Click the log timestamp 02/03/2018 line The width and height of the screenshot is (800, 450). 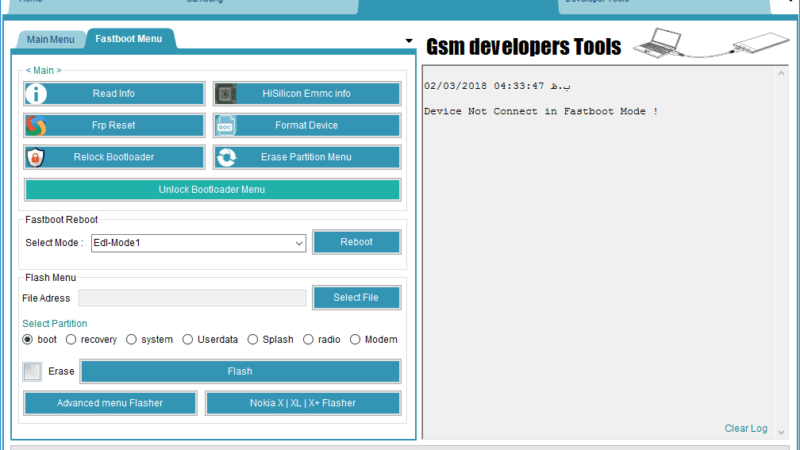(x=496, y=86)
